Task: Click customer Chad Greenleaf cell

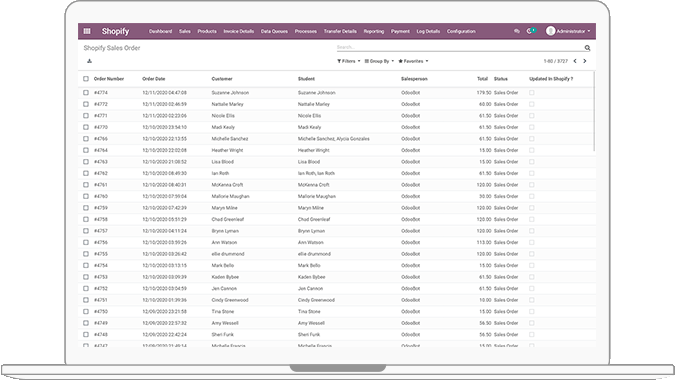Action: (x=228, y=219)
